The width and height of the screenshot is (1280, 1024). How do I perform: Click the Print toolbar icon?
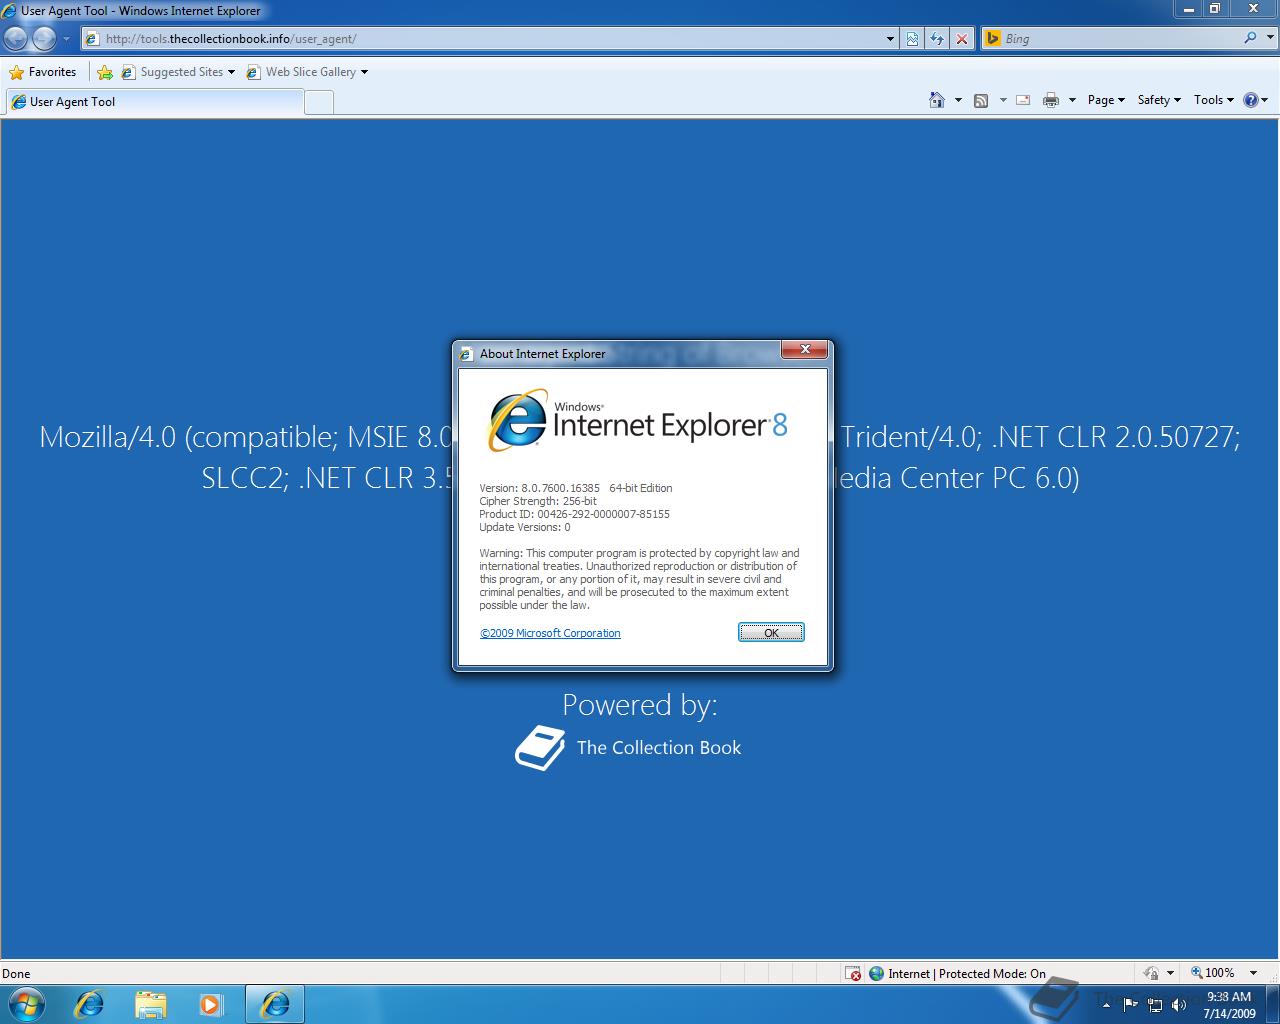[1051, 100]
